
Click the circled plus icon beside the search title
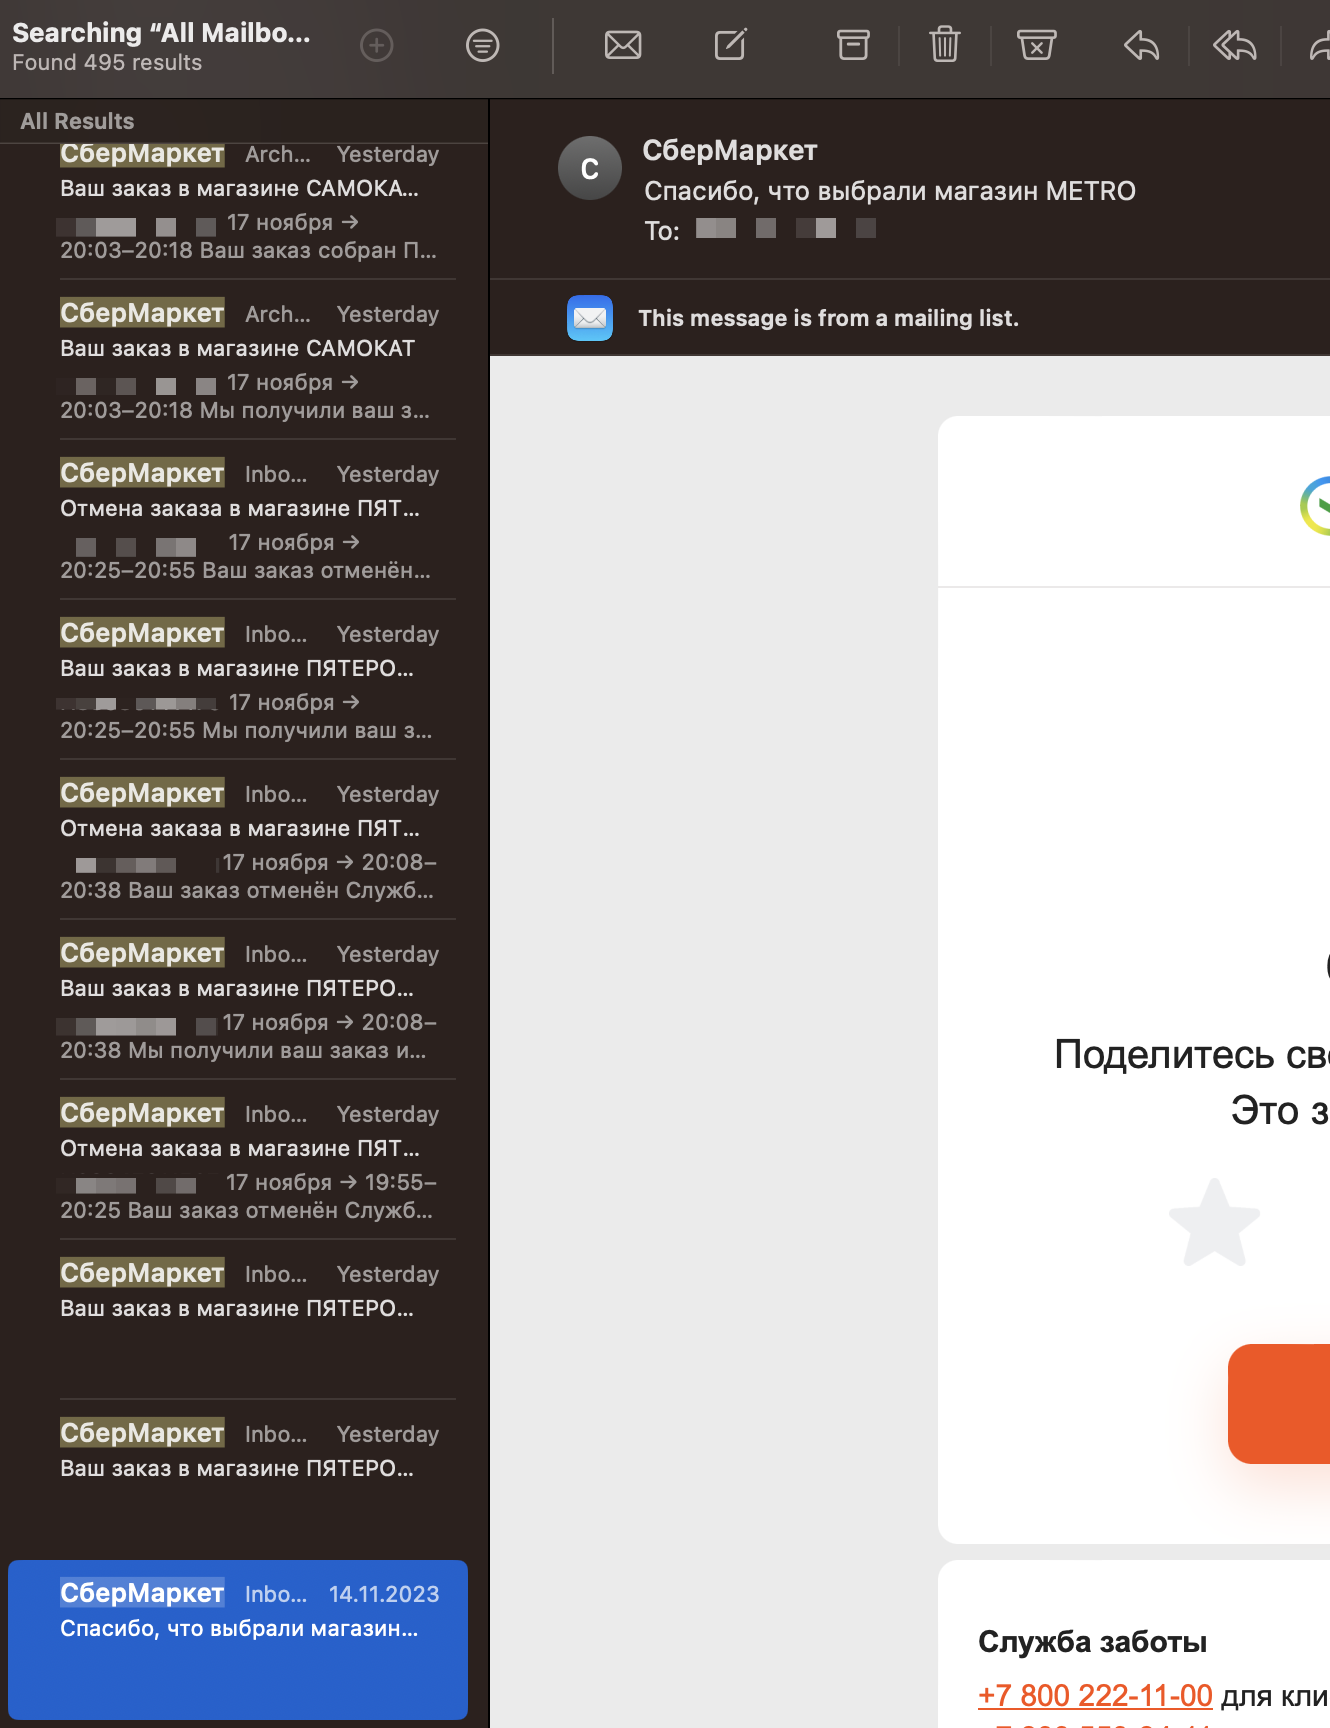377,45
